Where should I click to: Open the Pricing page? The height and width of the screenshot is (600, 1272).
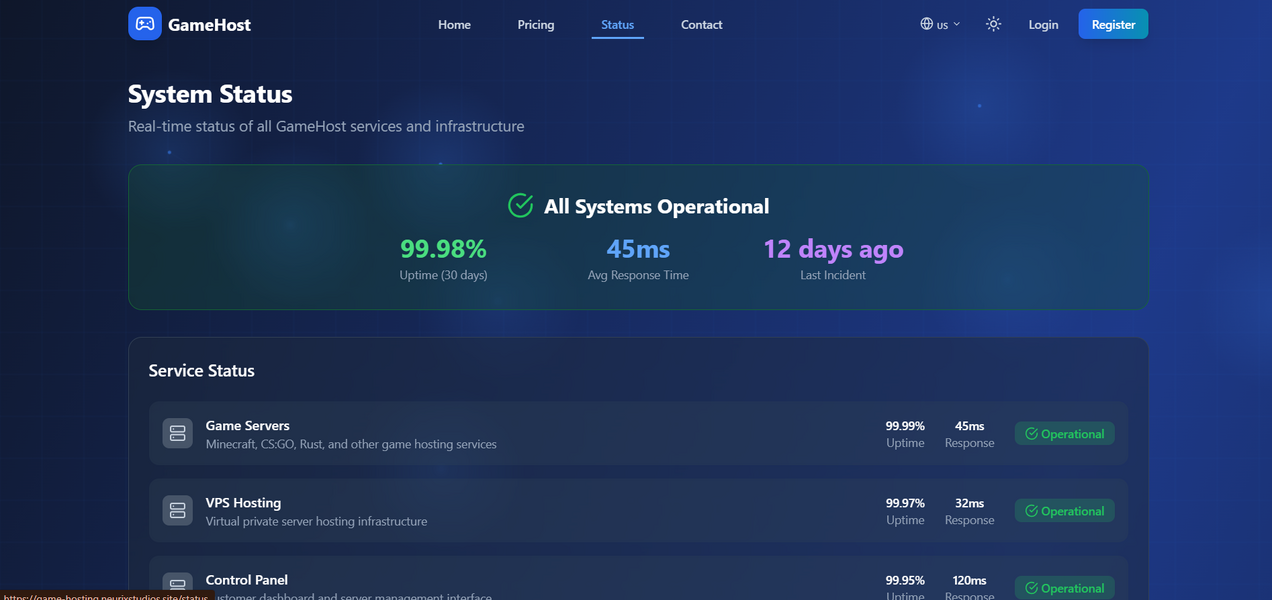click(x=536, y=24)
